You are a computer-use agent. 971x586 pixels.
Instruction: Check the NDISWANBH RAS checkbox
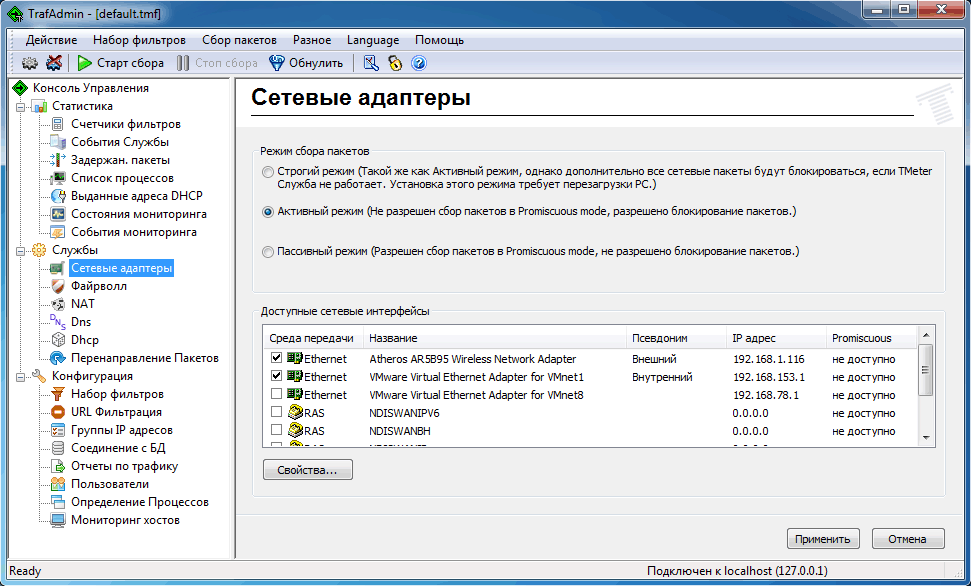276,429
